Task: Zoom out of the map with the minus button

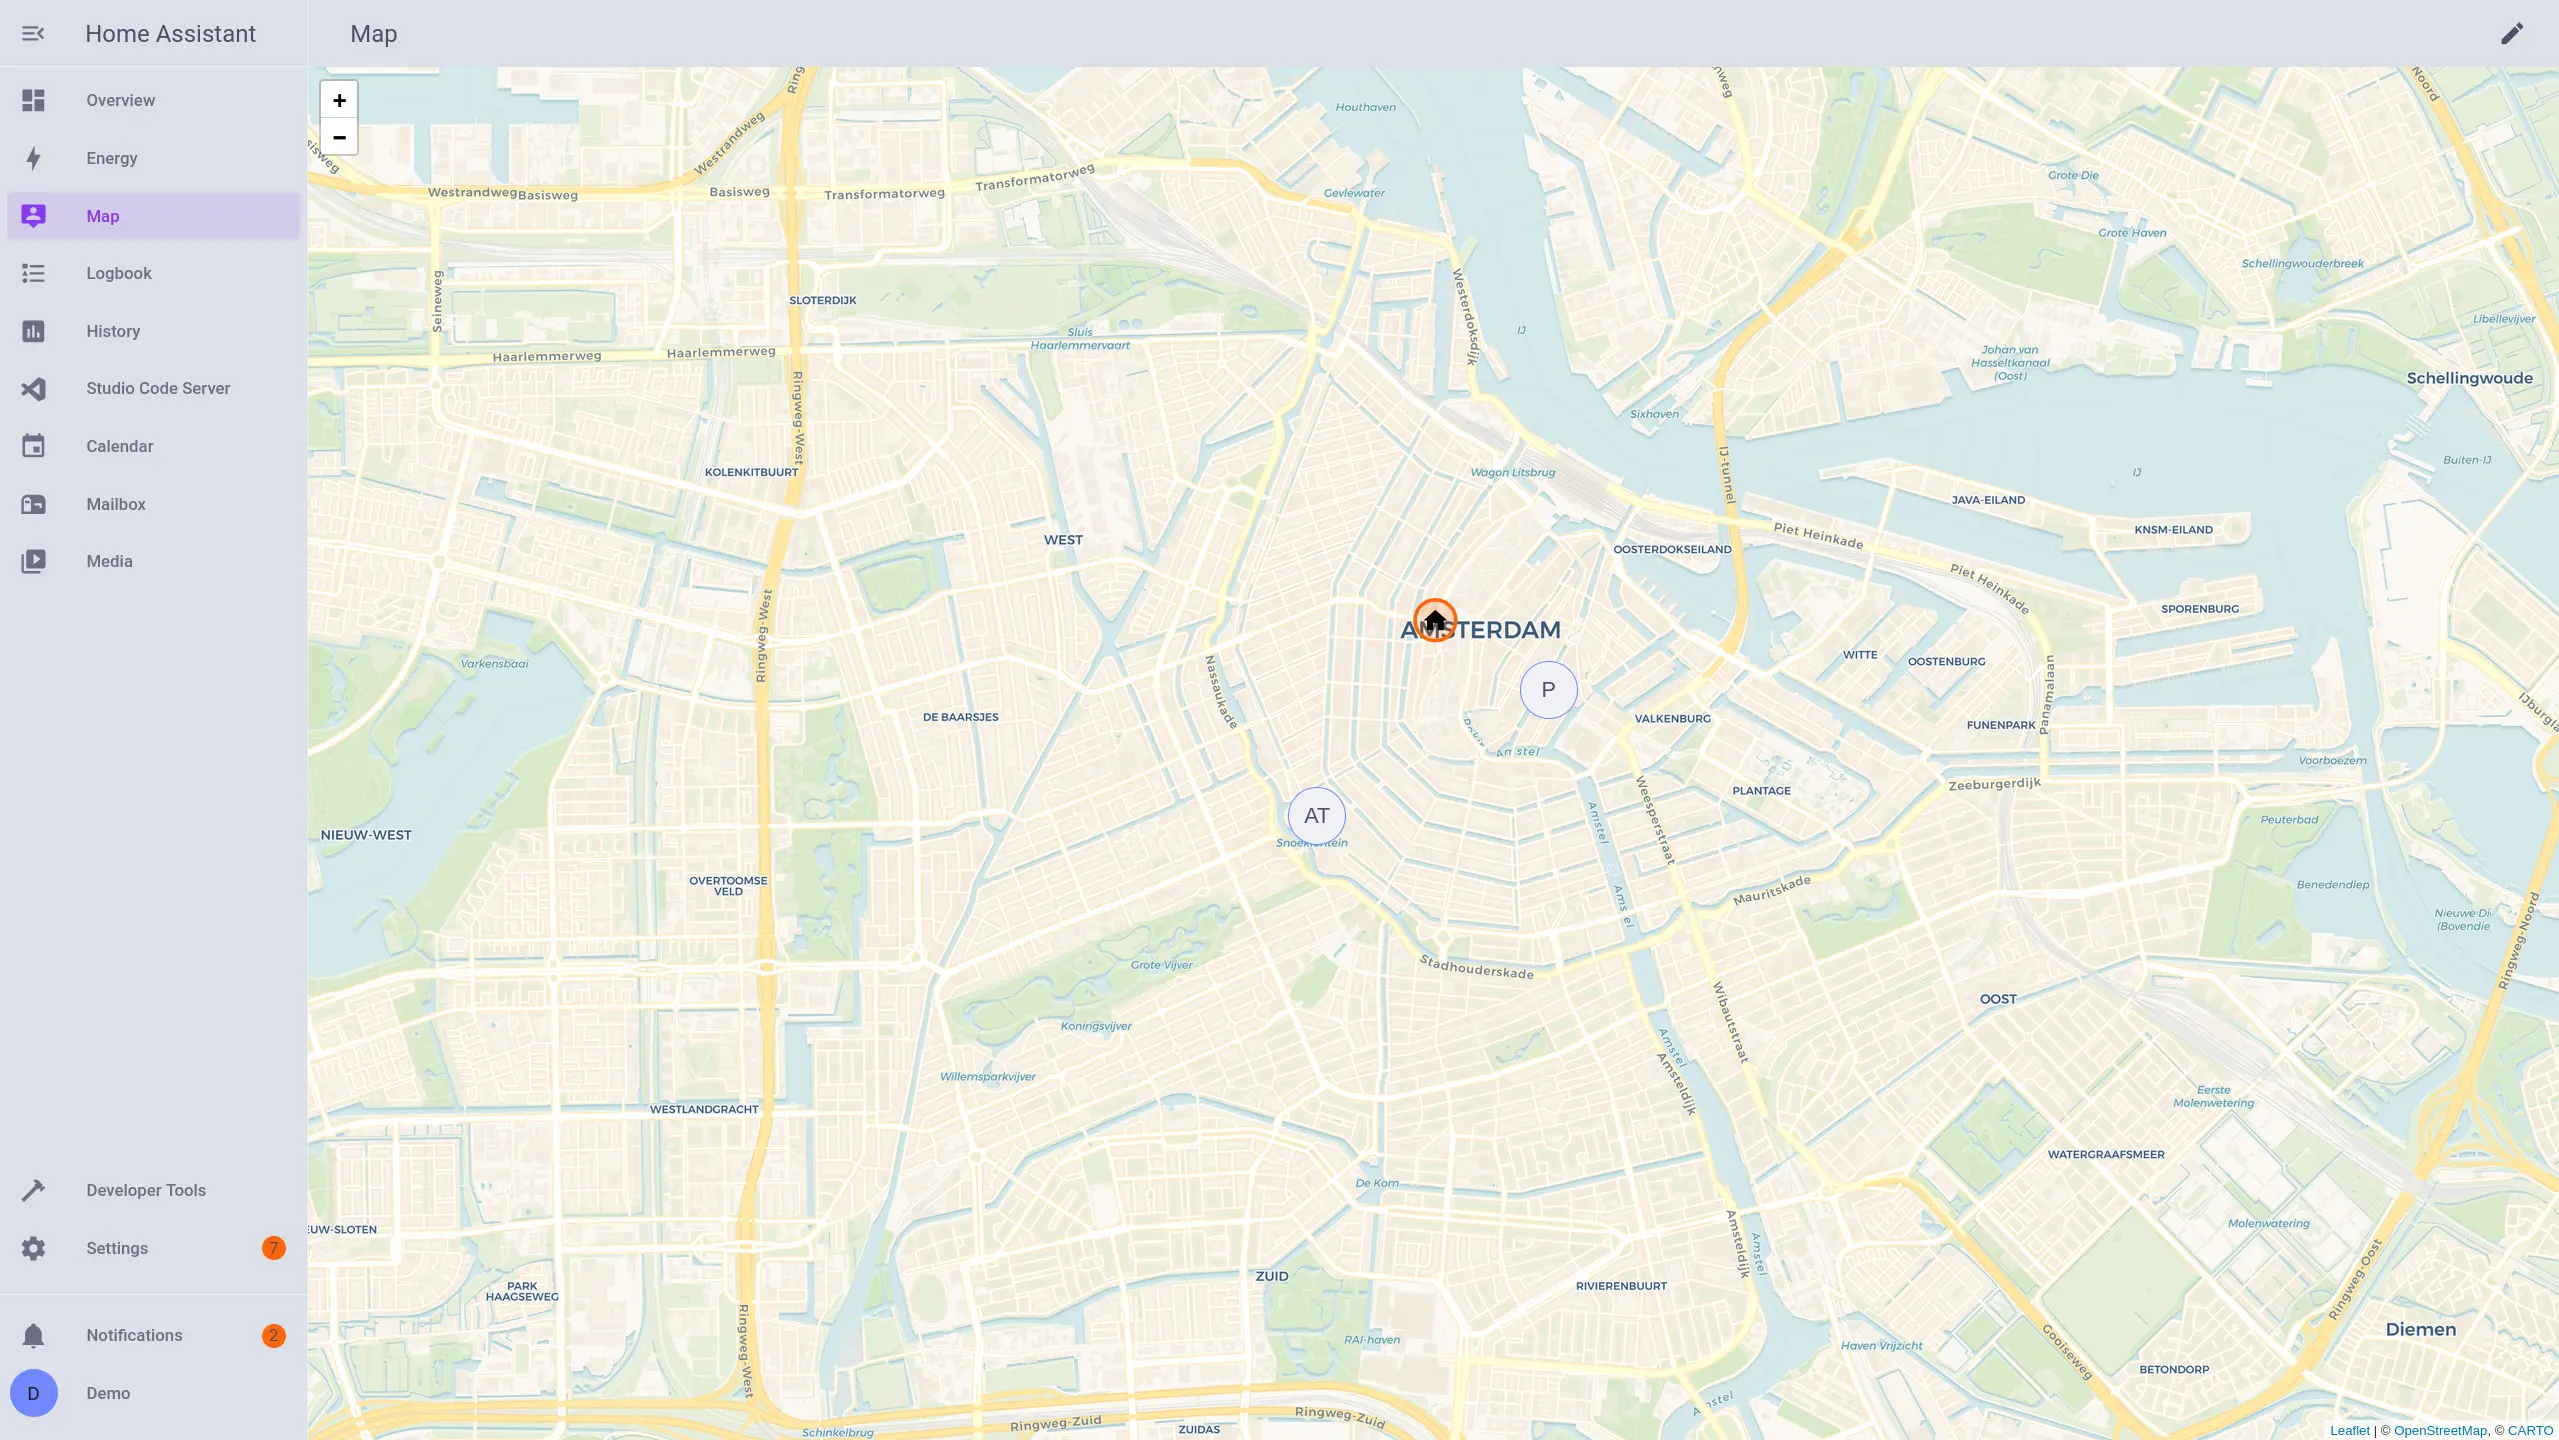Action: [x=339, y=137]
